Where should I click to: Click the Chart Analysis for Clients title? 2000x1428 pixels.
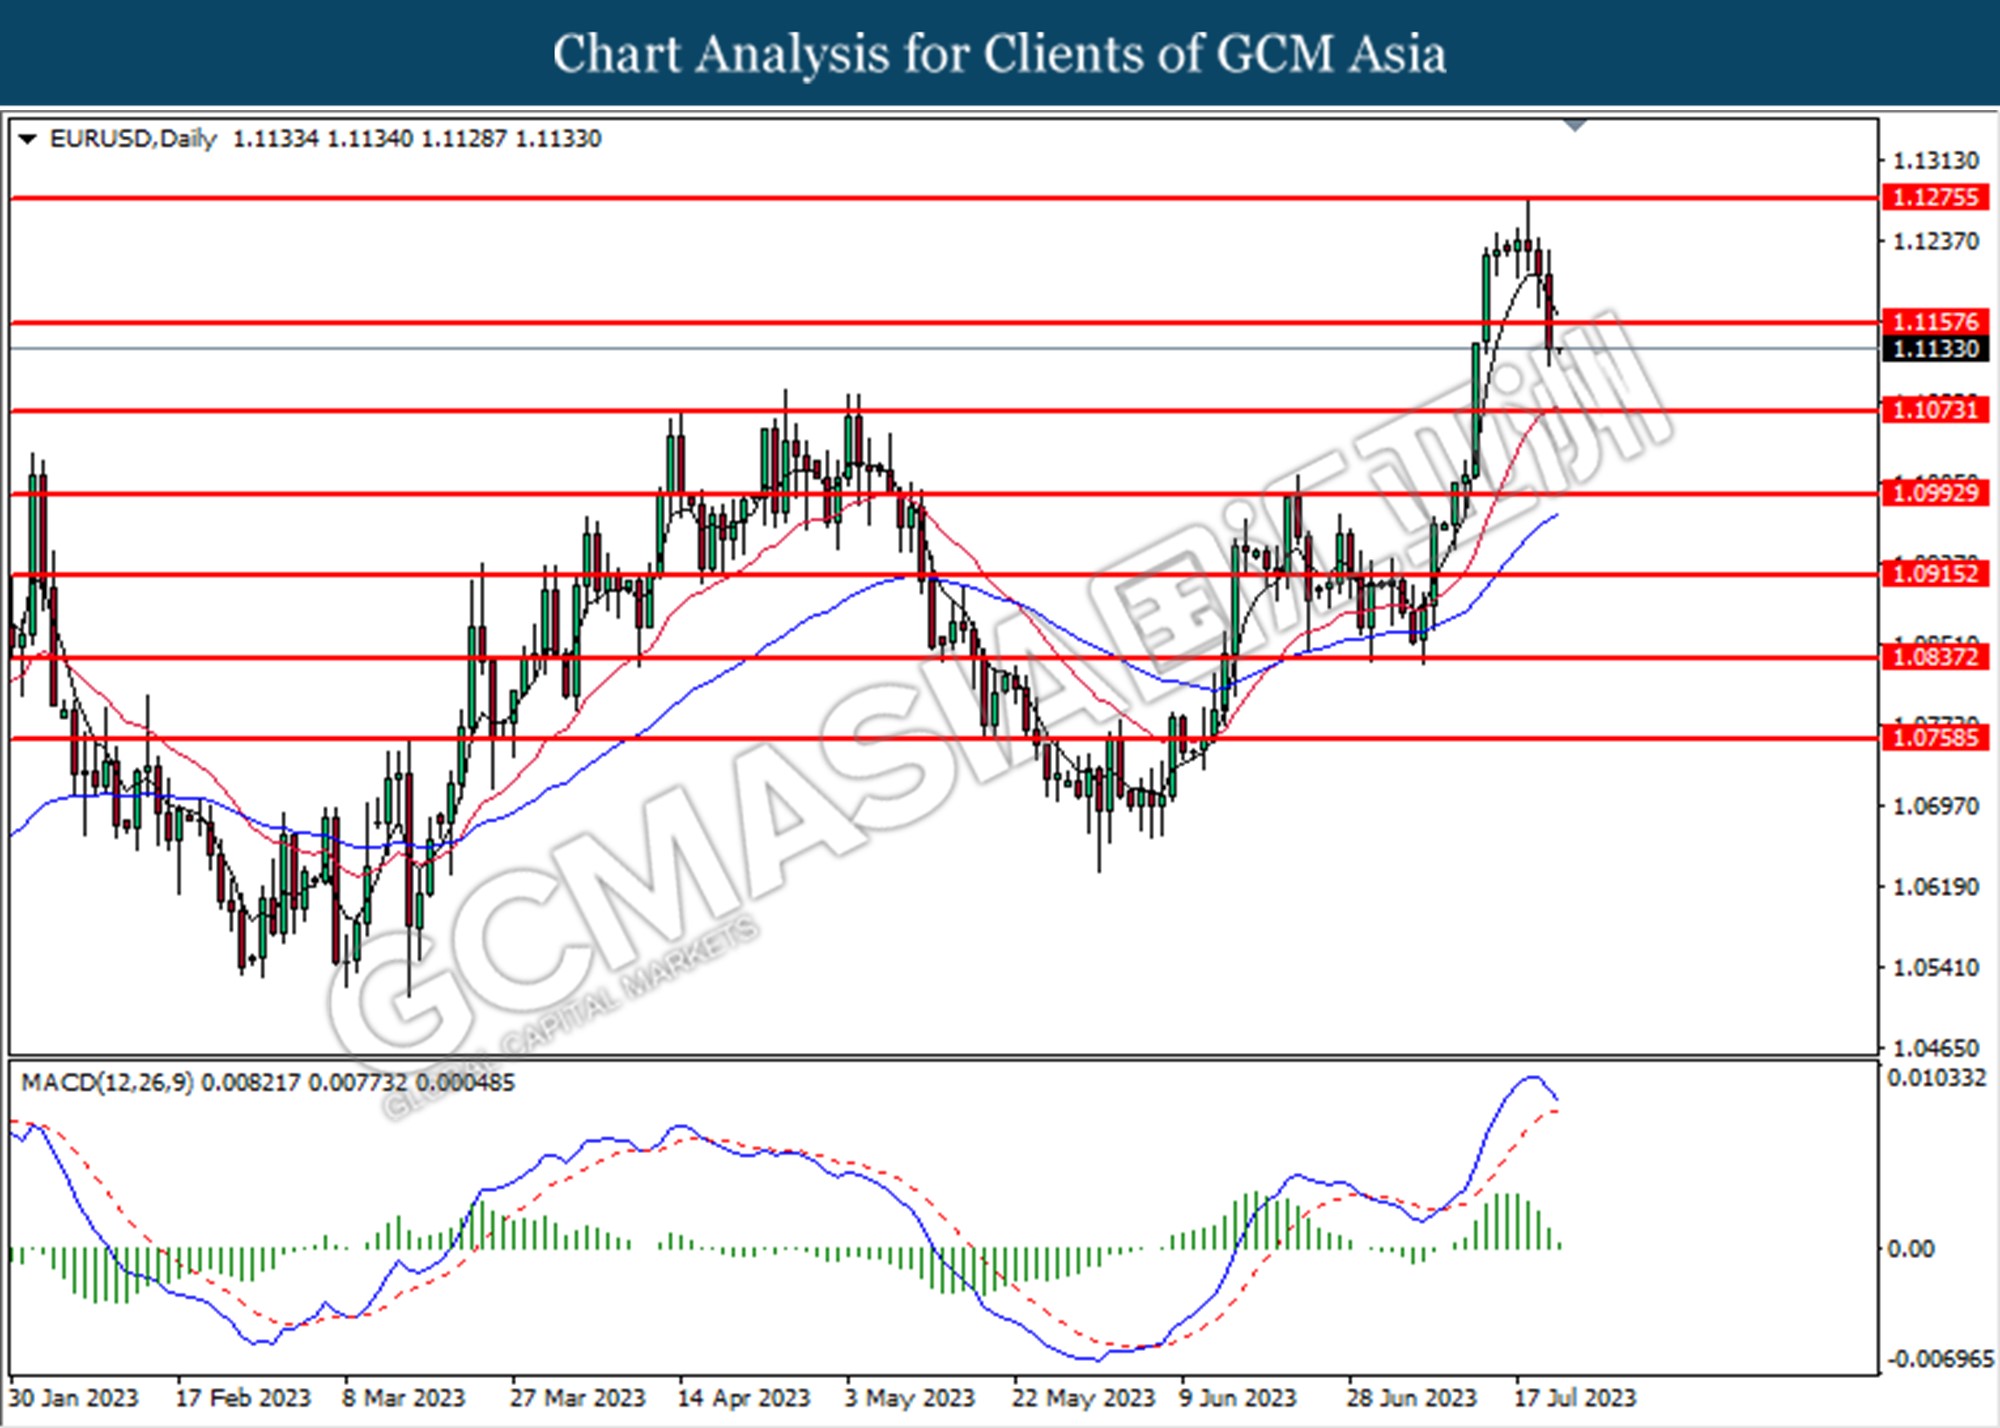pos(1000,54)
